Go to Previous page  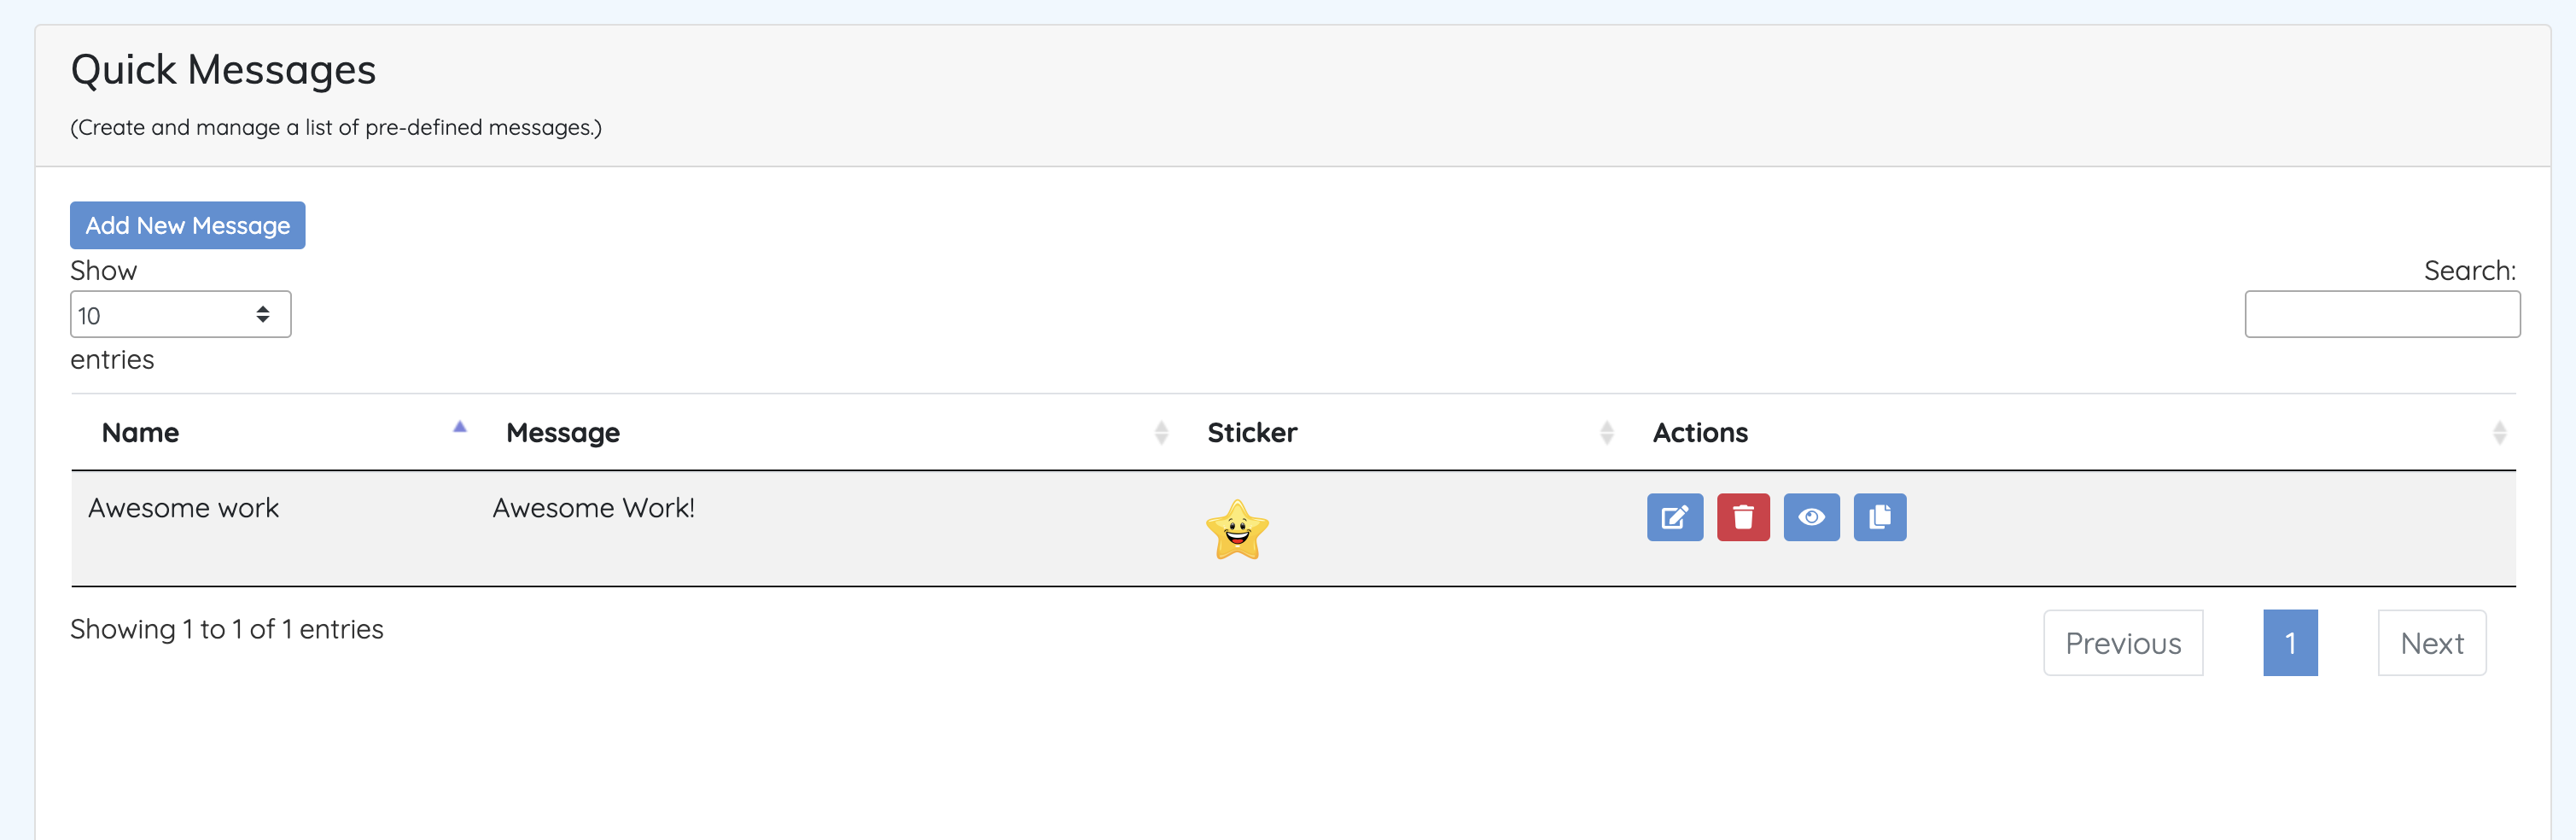click(2122, 643)
